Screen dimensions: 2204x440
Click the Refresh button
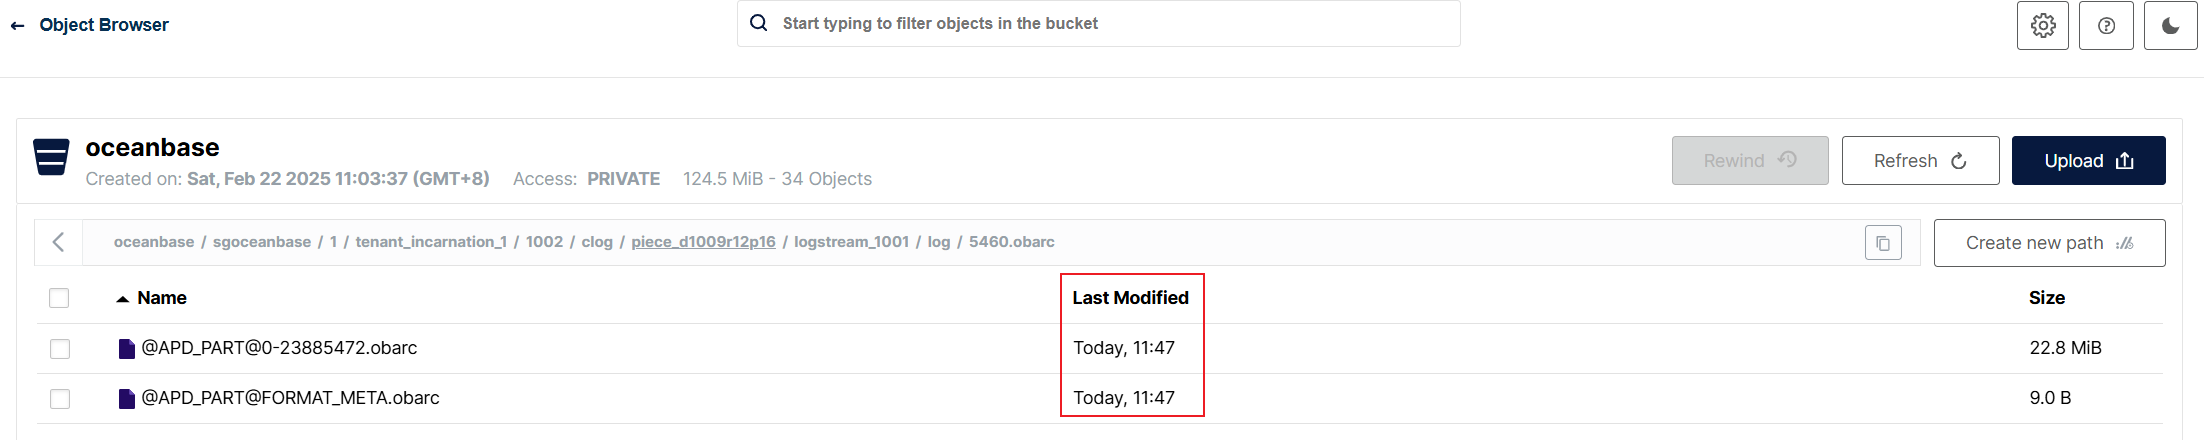[x=1920, y=161]
